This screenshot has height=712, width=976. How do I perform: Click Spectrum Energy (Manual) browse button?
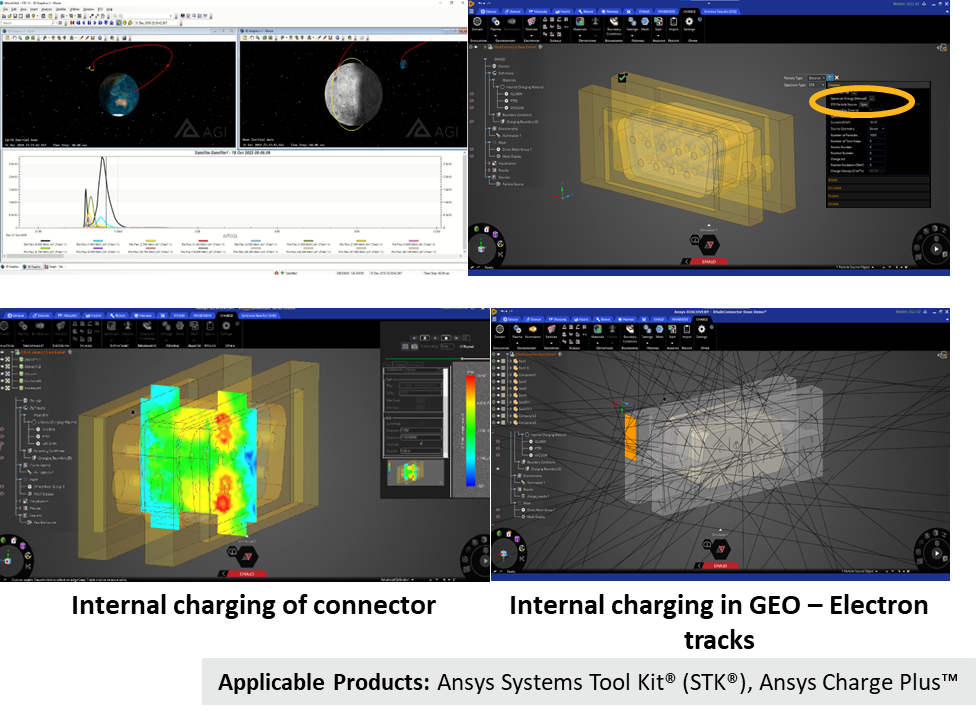click(x=872, y=99)
